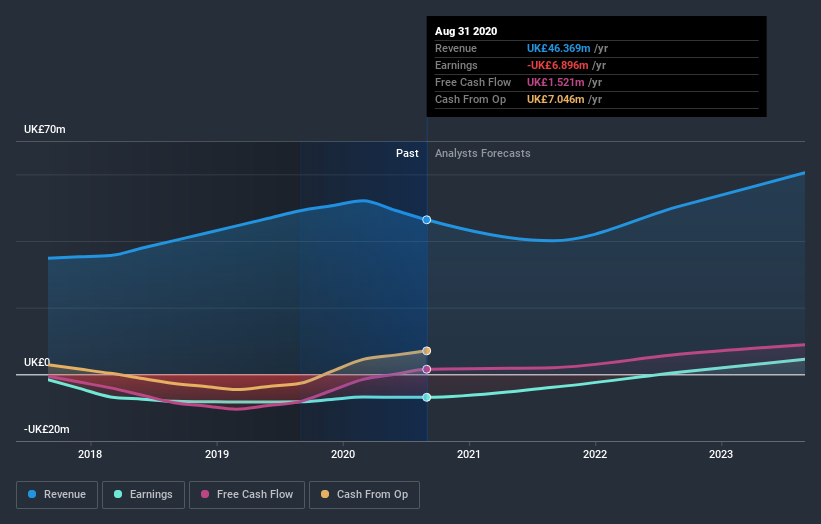
Task: Click the blue Revenue legend color dot
Action: [x=32, y=494]
